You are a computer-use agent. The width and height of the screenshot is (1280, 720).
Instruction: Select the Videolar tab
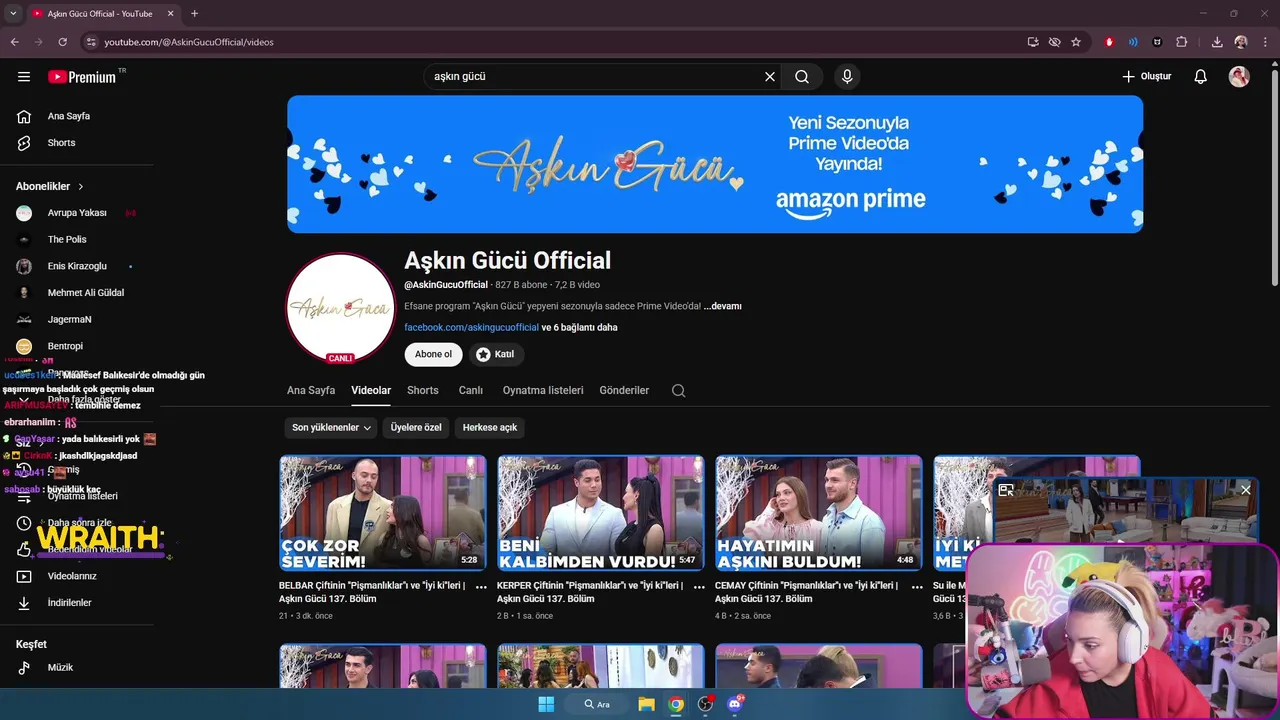click(371, 391)
